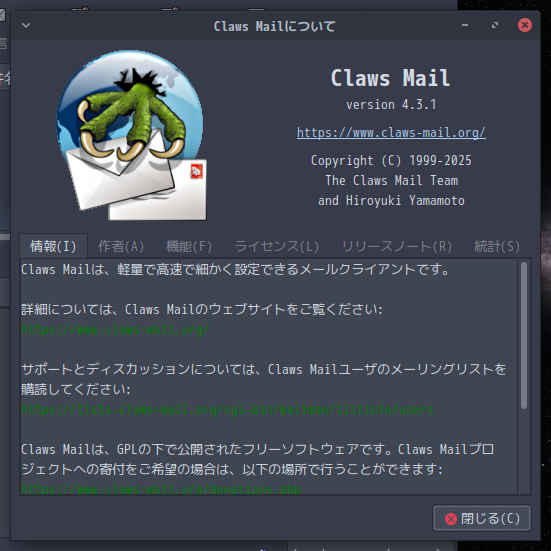Screen dimensions: 551x551
Task: Click the version 4.3.1 label
Action: [x=391, y=104]
